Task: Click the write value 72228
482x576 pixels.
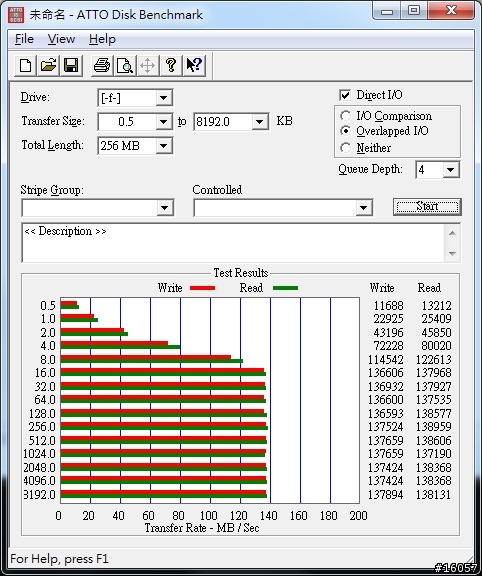Action: click(x=388, y=346)
